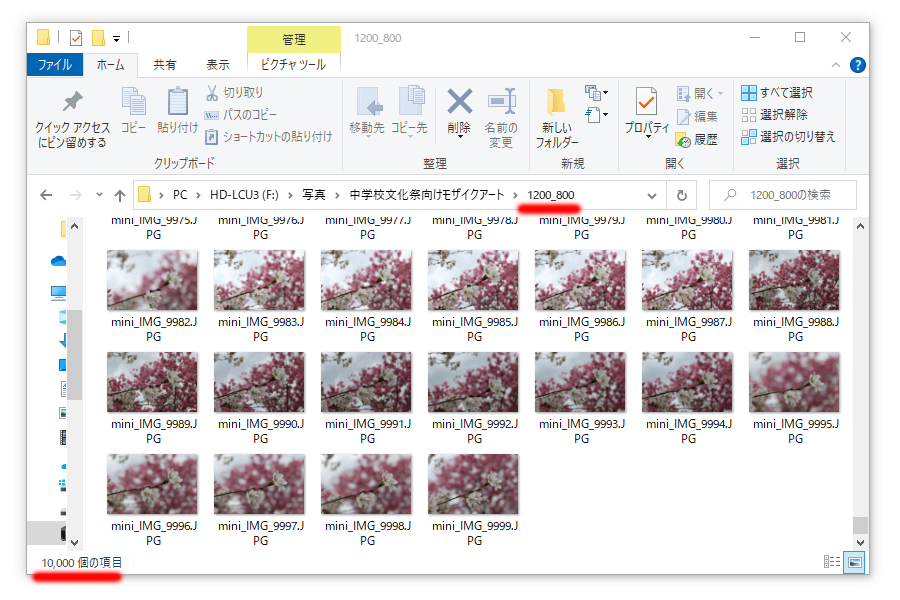
Task: Navigate to HD-LCU3 (F:) in breadcrumb
Action: tap(244, 195)
